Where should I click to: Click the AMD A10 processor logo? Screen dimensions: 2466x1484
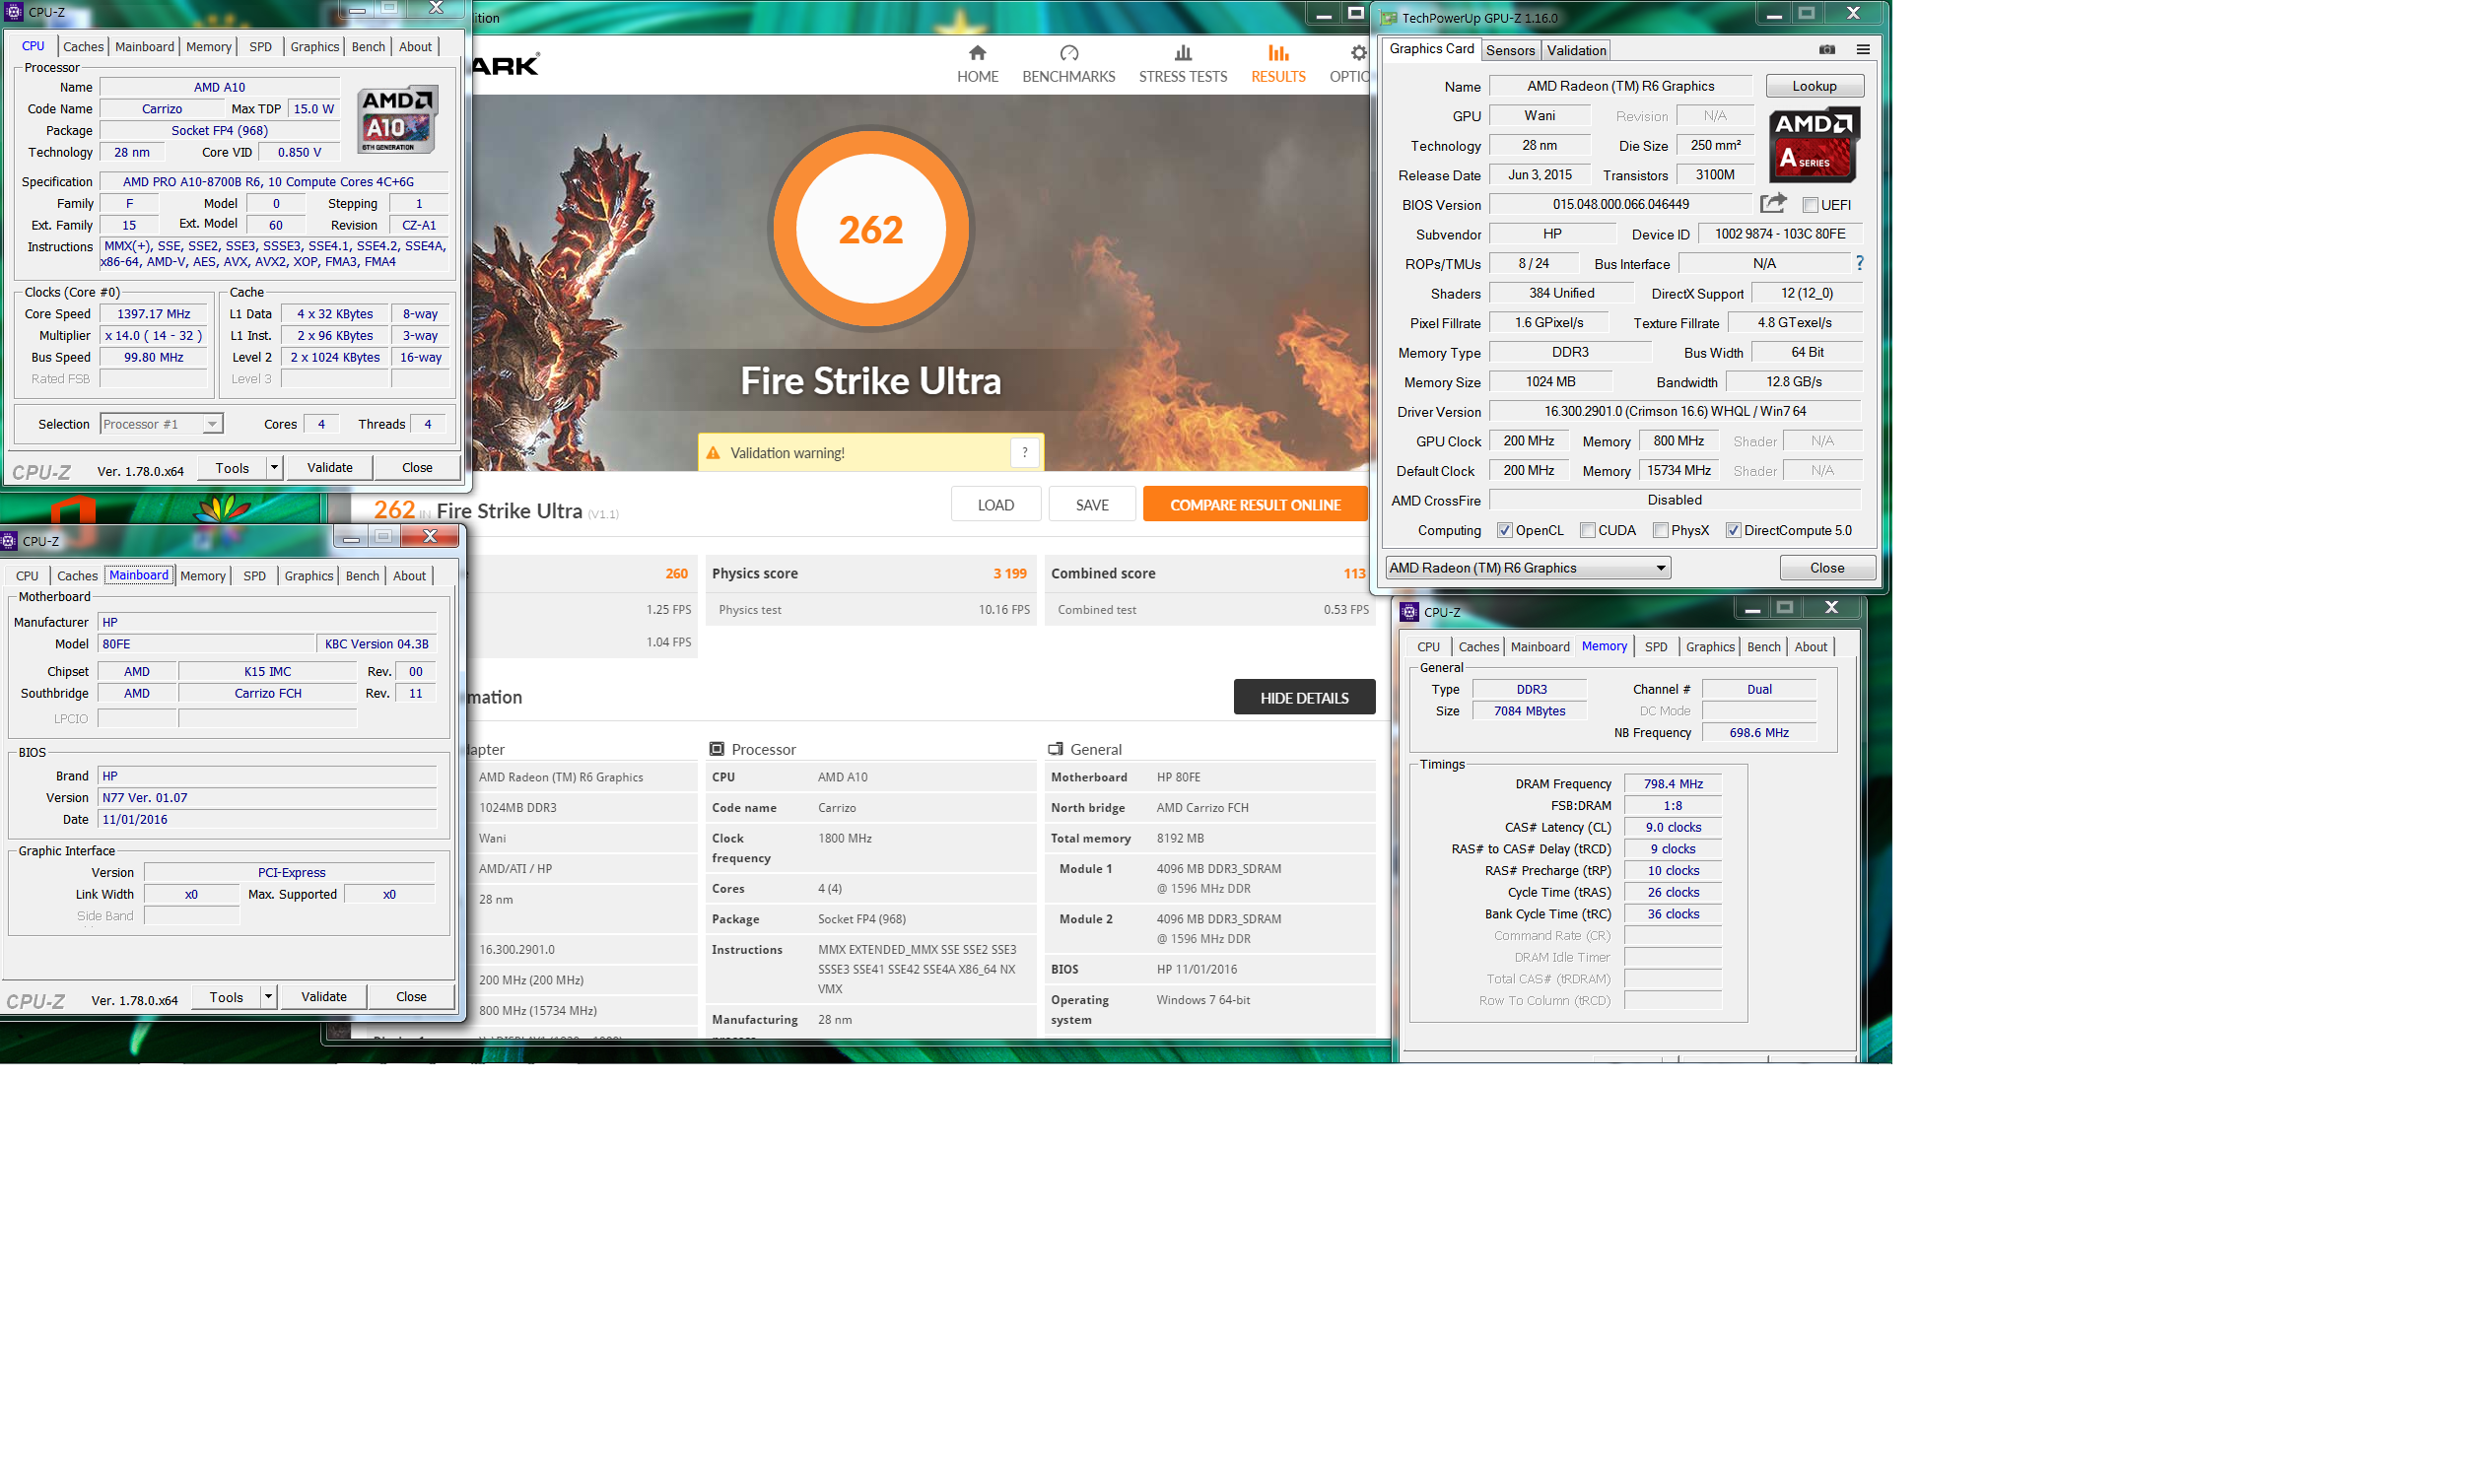[398, 119]
